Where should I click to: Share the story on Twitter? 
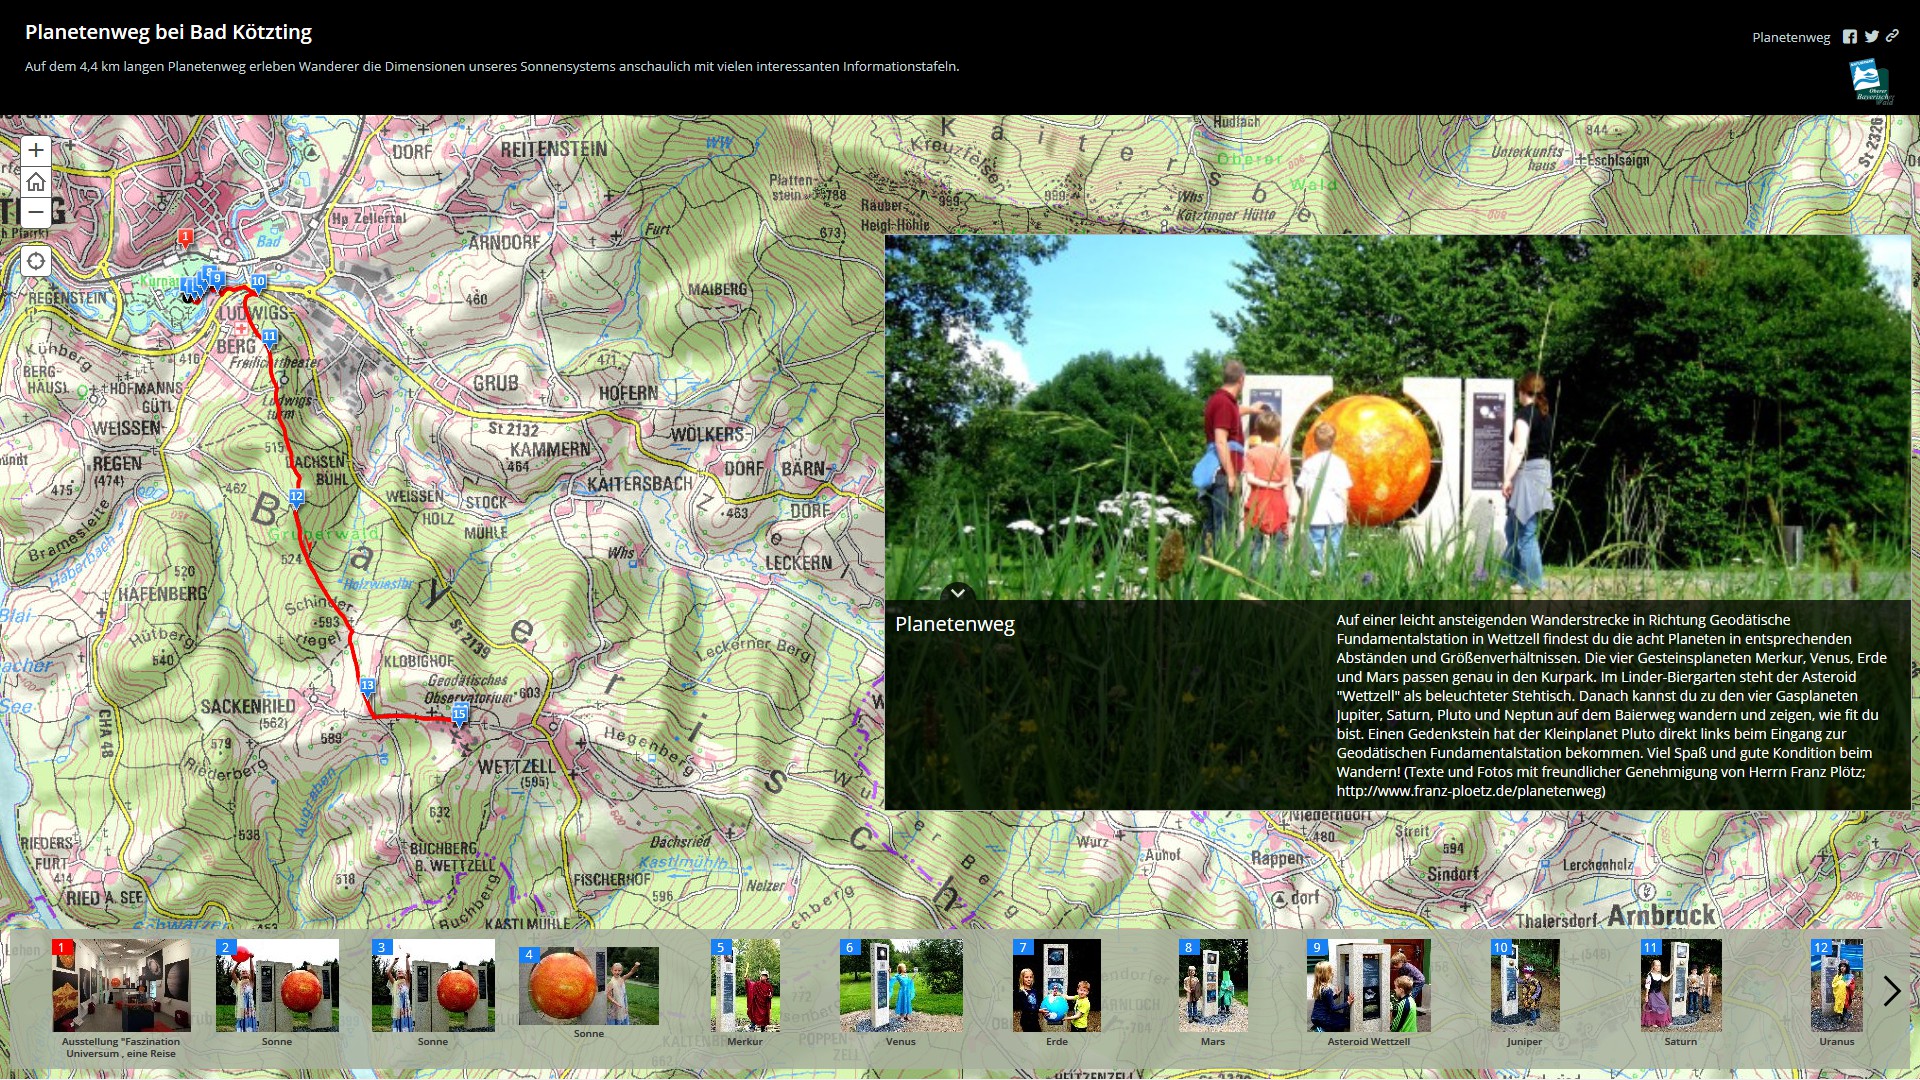click(1871, 37)
